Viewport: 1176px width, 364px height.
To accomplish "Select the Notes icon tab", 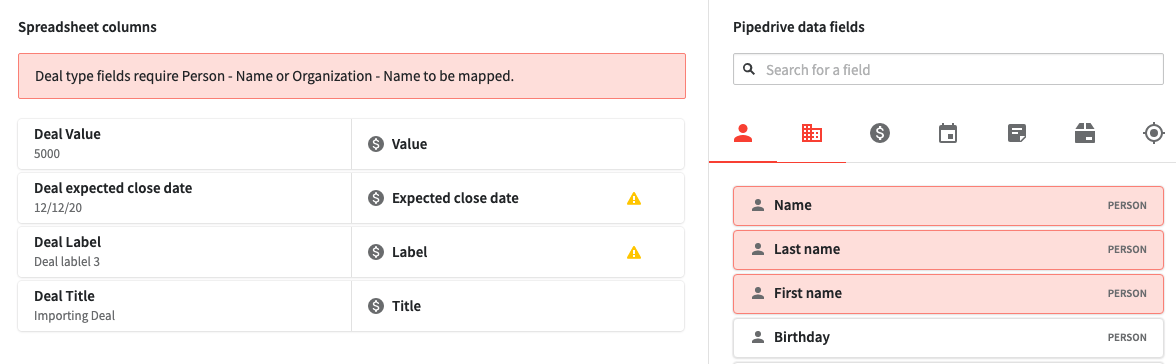I will pos(1017,134).
